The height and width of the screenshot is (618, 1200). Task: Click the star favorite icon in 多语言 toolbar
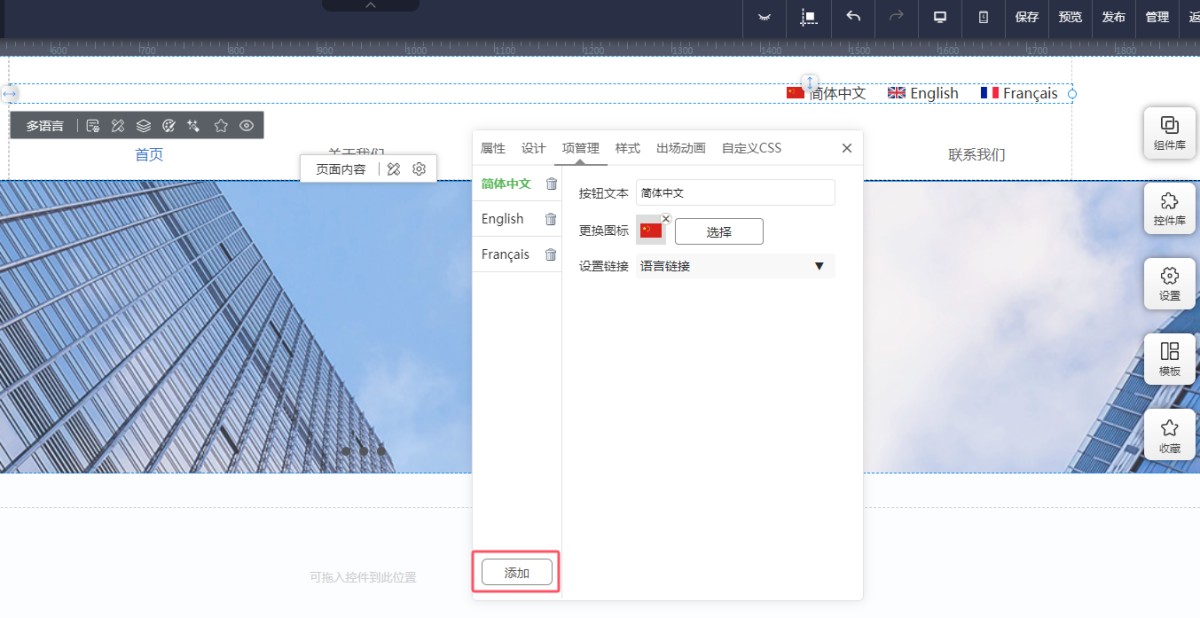coord(221,125)
